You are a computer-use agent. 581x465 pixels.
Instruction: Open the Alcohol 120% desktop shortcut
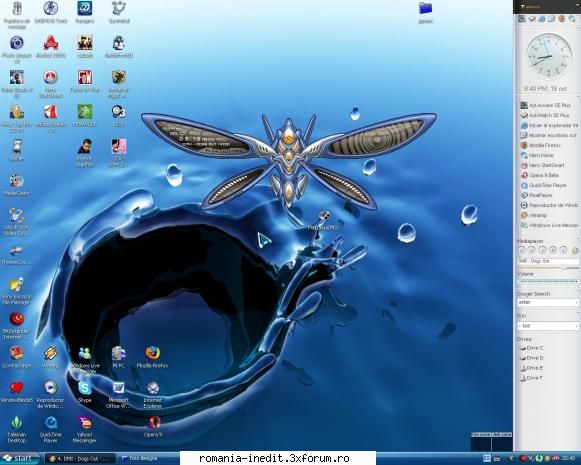pos(51,46)
